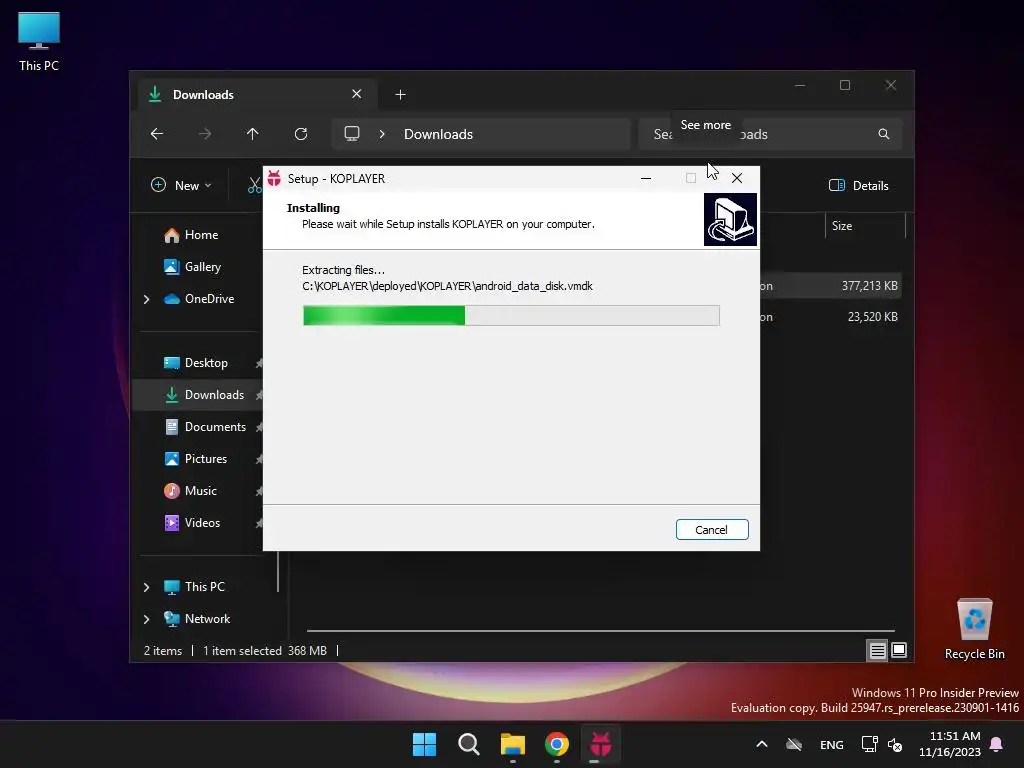Image resolution: width=1024 pixels, height=768 pixels.
Task: Go back in File Explorer
Action: (157, 134)
